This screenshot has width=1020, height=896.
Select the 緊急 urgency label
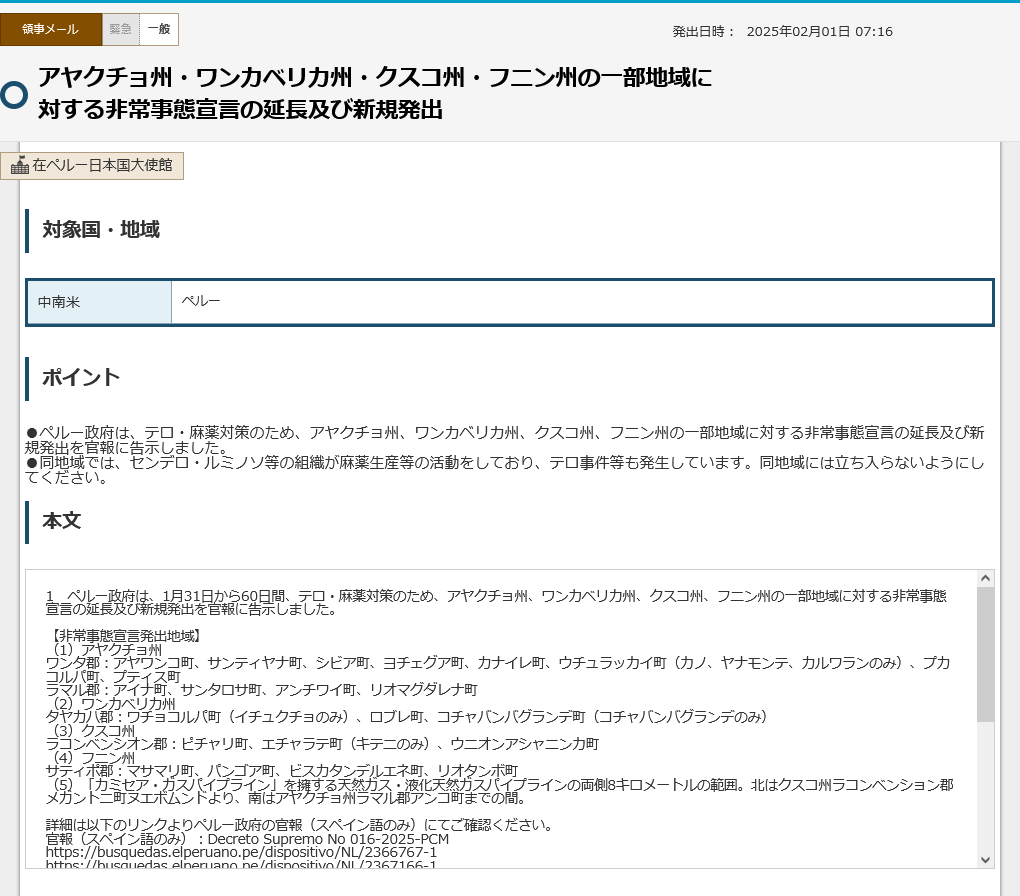click(120, 29)
